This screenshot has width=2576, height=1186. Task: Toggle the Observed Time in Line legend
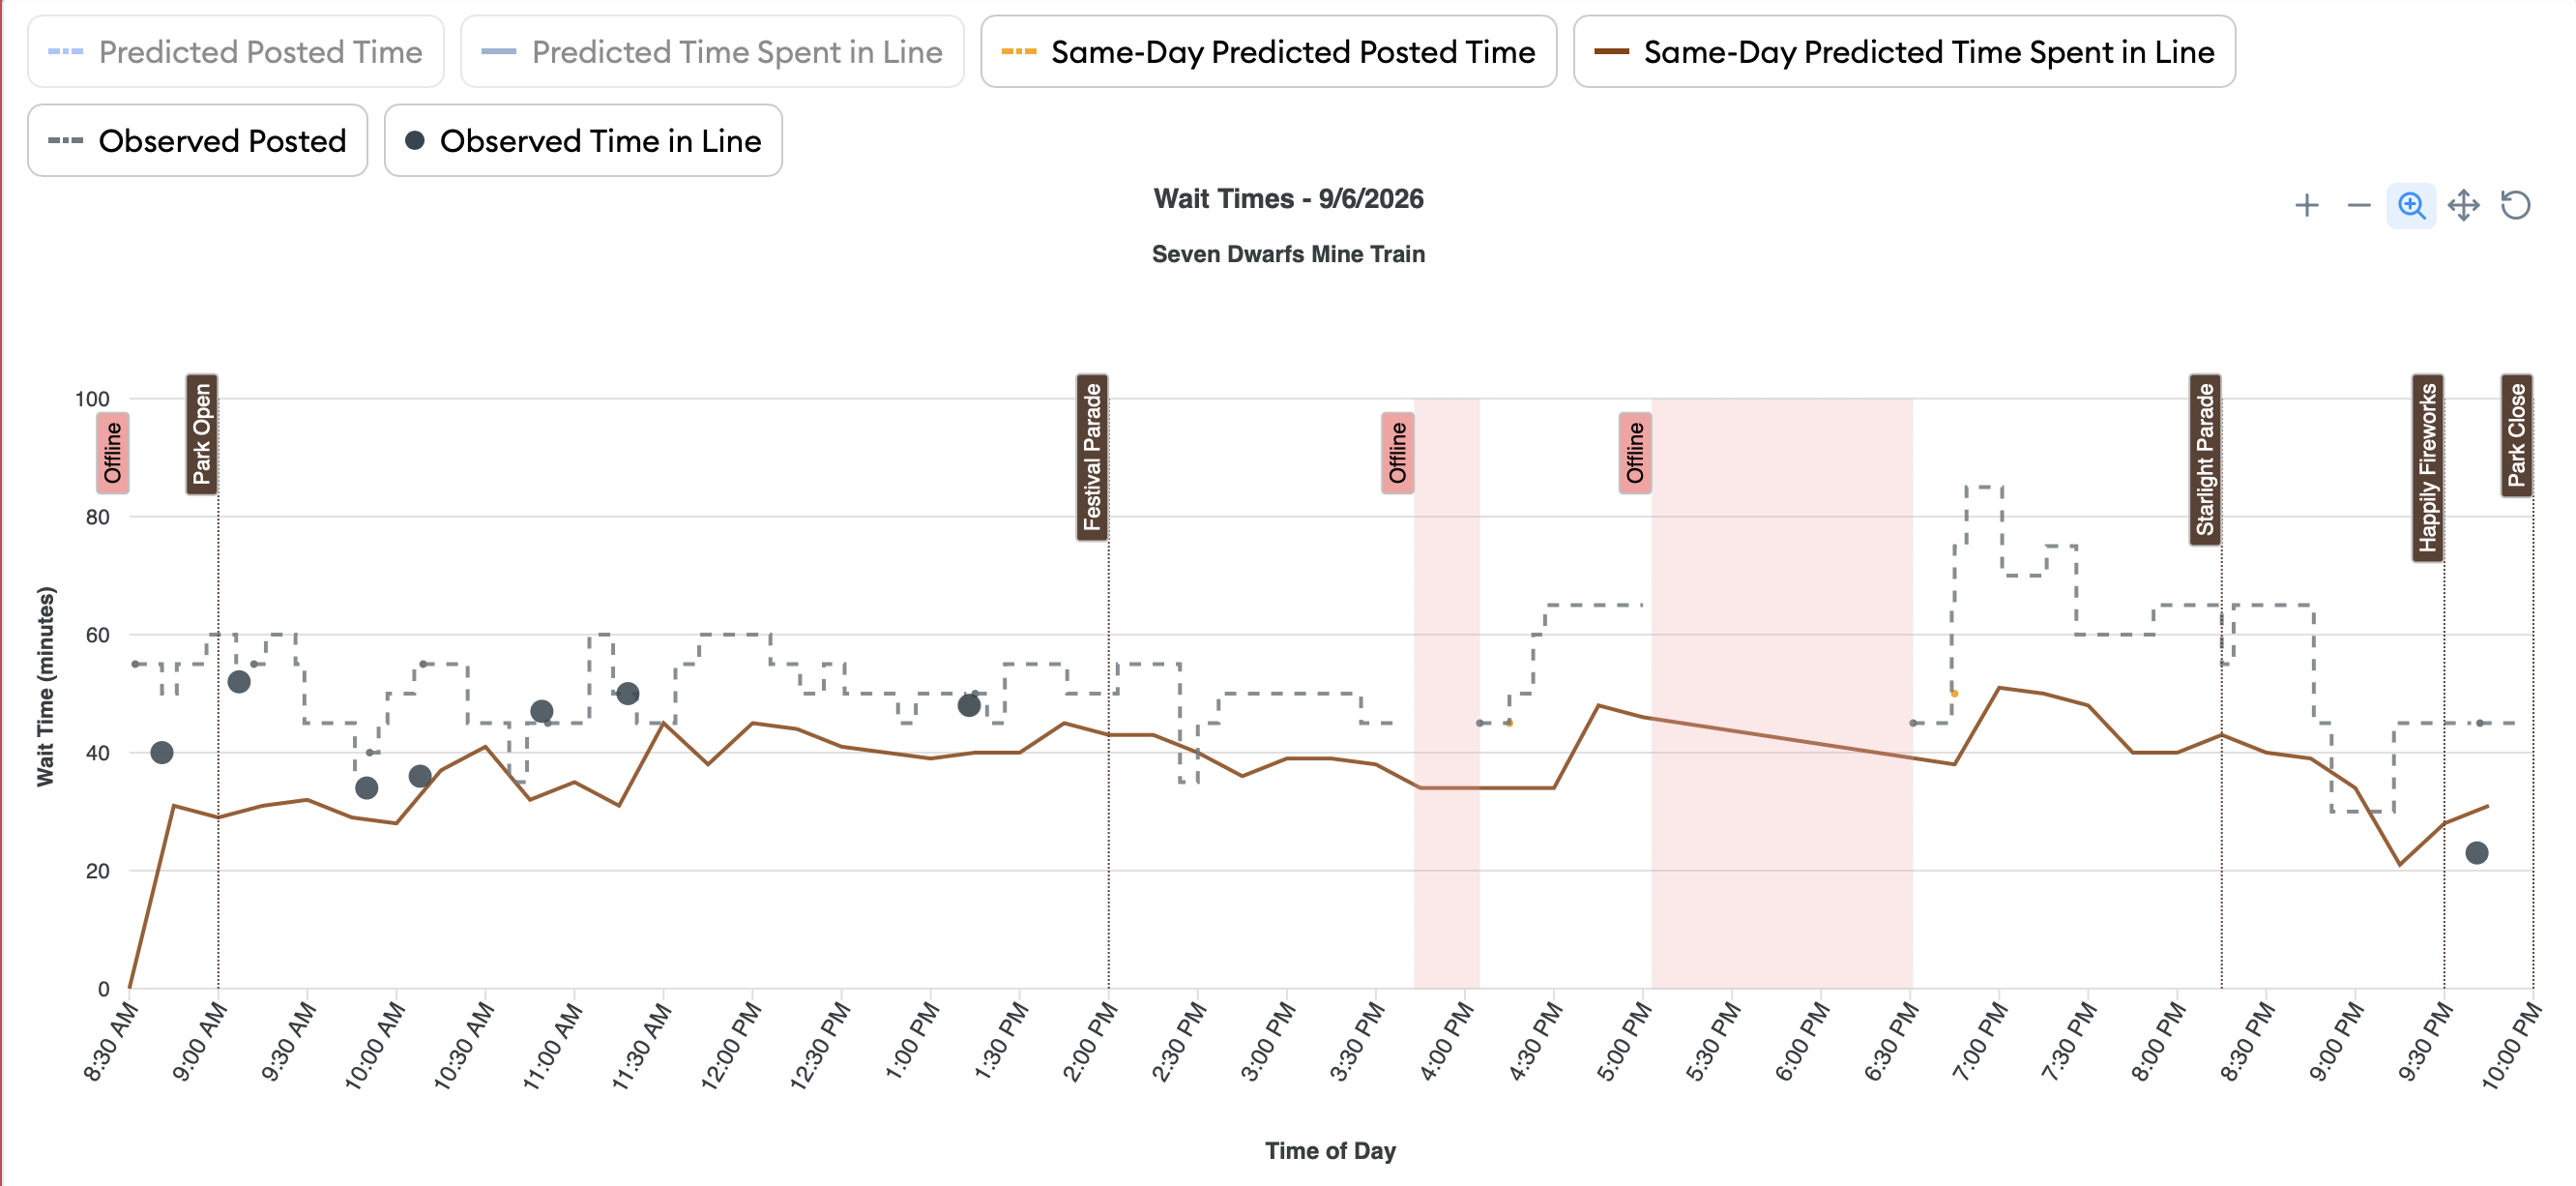coord(583,140)
